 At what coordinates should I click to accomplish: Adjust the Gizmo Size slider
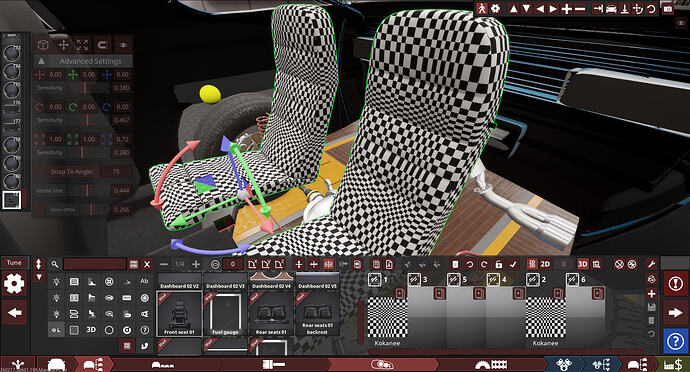pyautogui.click(x=88, y=191)
